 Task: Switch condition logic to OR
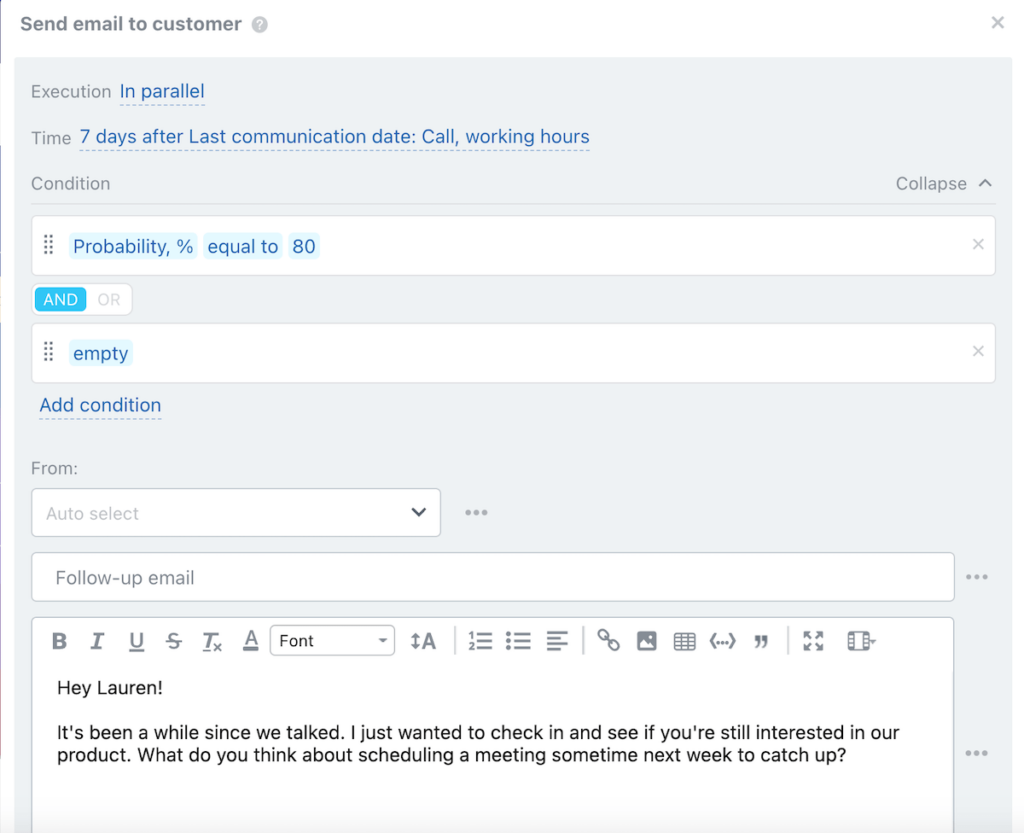point(108,299)
